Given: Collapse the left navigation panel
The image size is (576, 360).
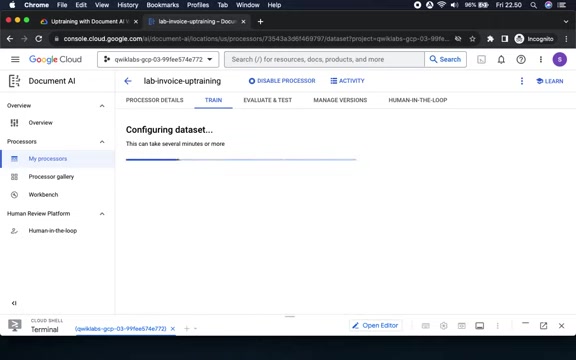Looking at the screenshot, I should [x=14, y=303].
